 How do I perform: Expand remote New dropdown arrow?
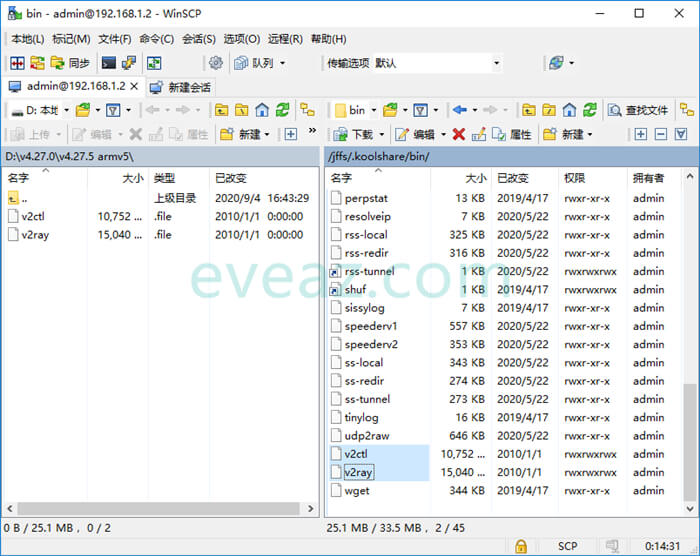[590, 134]
